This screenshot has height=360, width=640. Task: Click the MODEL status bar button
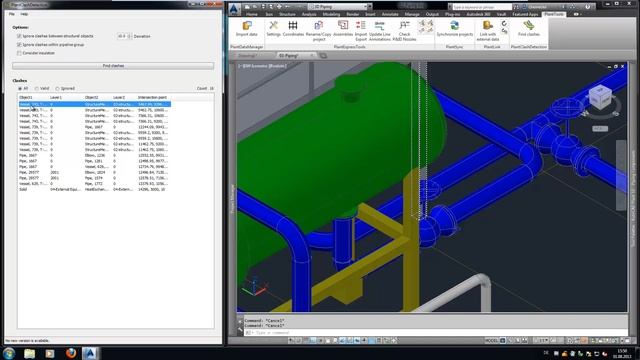pyautogui.click(x=491, y=340)
